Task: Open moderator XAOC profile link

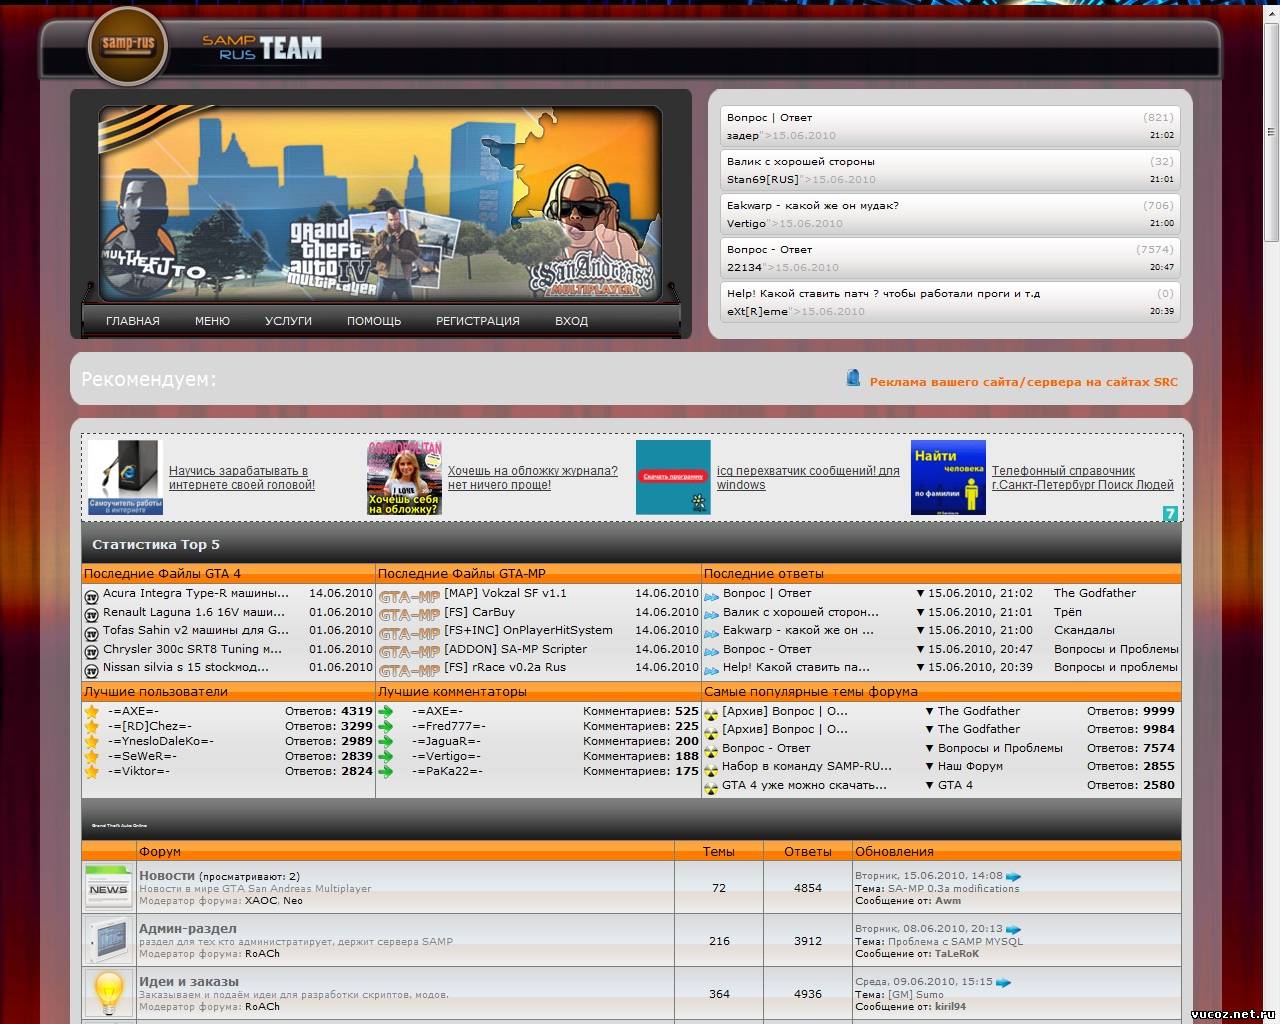Action: point(261,900)
